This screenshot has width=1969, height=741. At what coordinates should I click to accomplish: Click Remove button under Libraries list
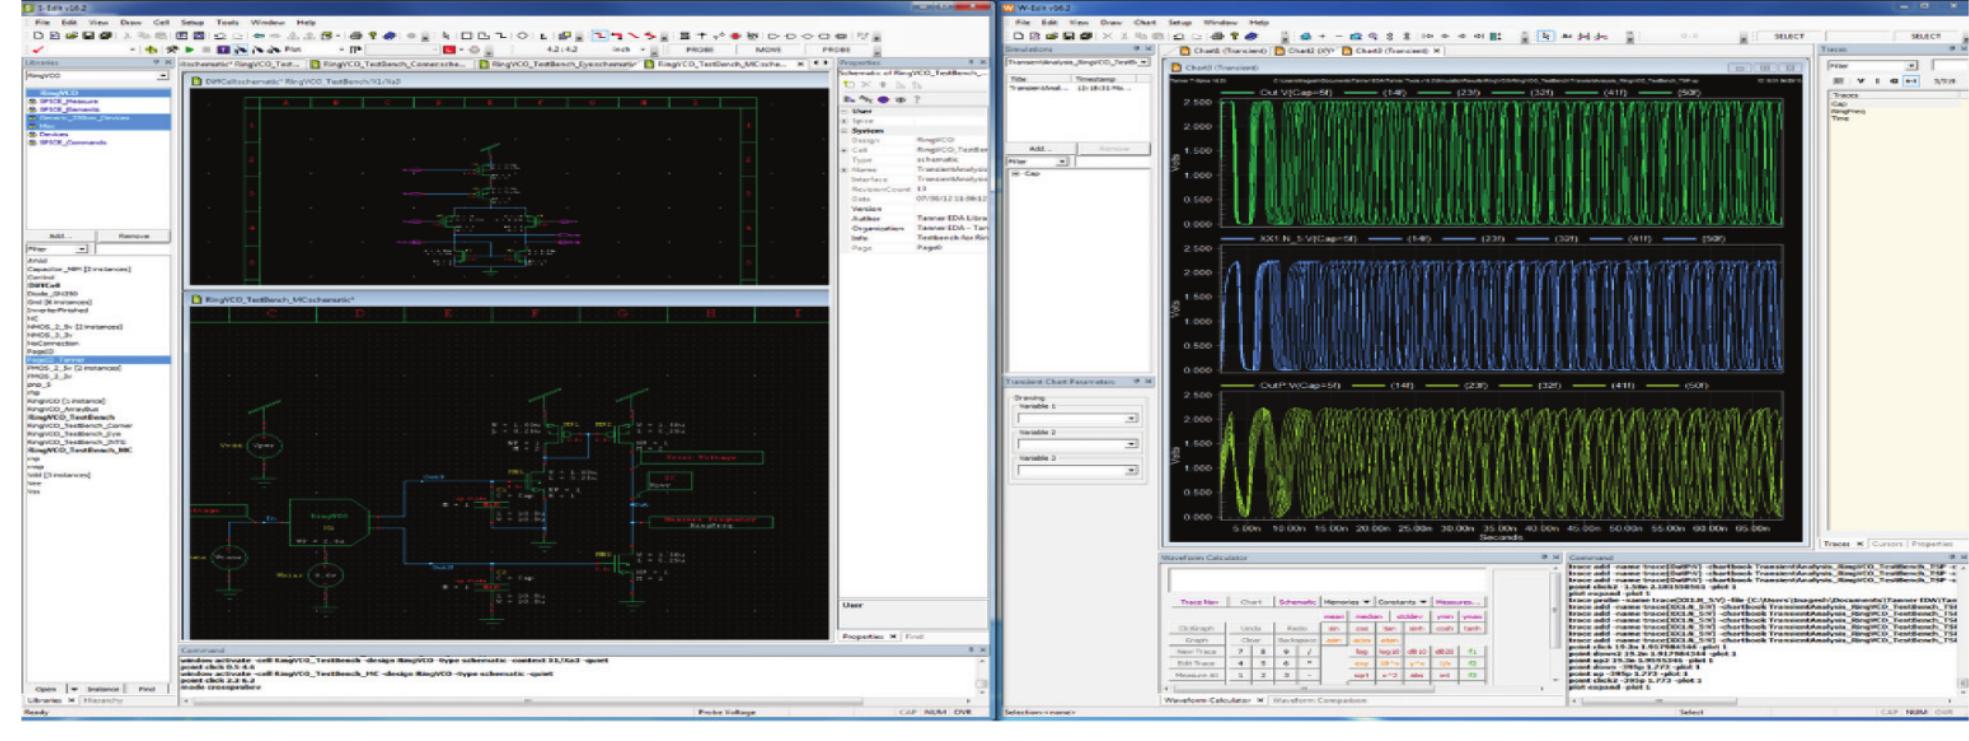(133, 236)
